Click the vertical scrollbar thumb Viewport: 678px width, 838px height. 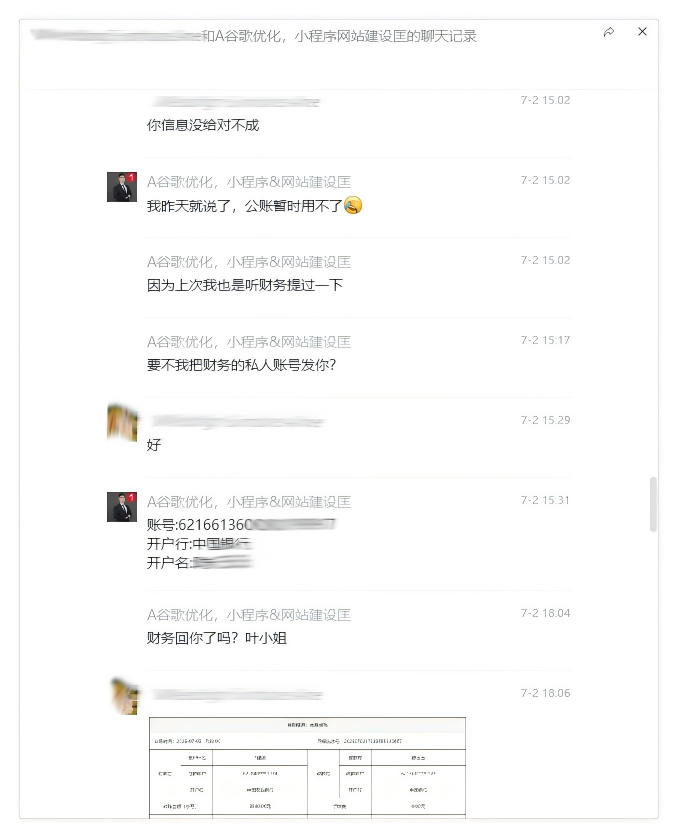653,505
